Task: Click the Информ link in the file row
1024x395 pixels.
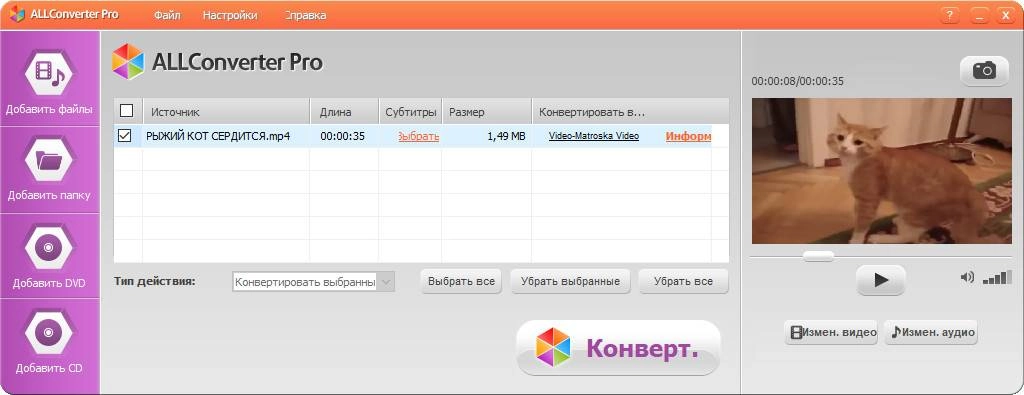Action: tap(688, 136)
